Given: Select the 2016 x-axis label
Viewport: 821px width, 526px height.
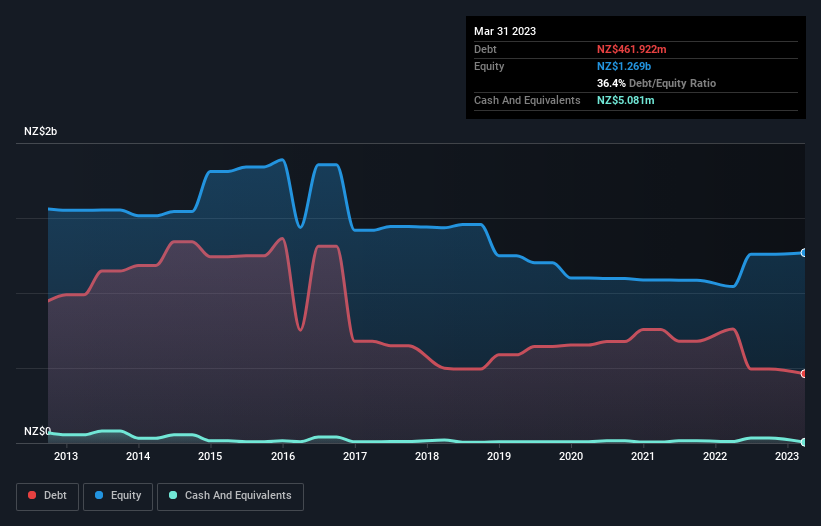Looking at the screenshot, I should tap(283, 456).
